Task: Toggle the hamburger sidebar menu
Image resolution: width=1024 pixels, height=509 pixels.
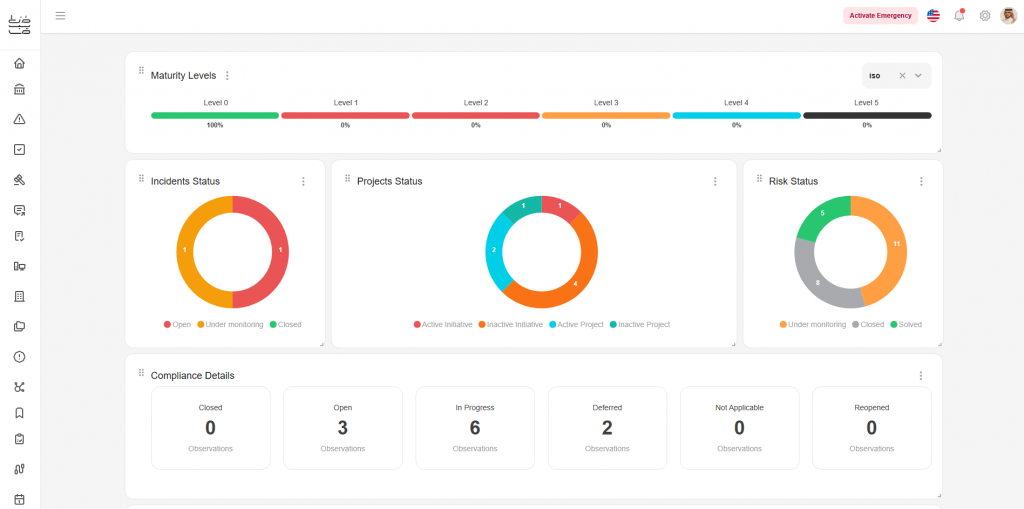Action: pos(61,15)
